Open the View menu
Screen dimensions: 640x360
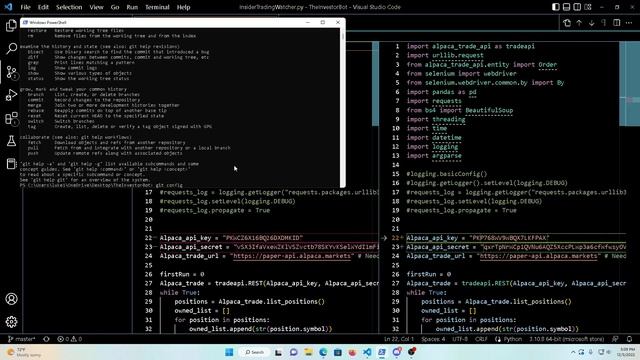click(x=96, y=7)
